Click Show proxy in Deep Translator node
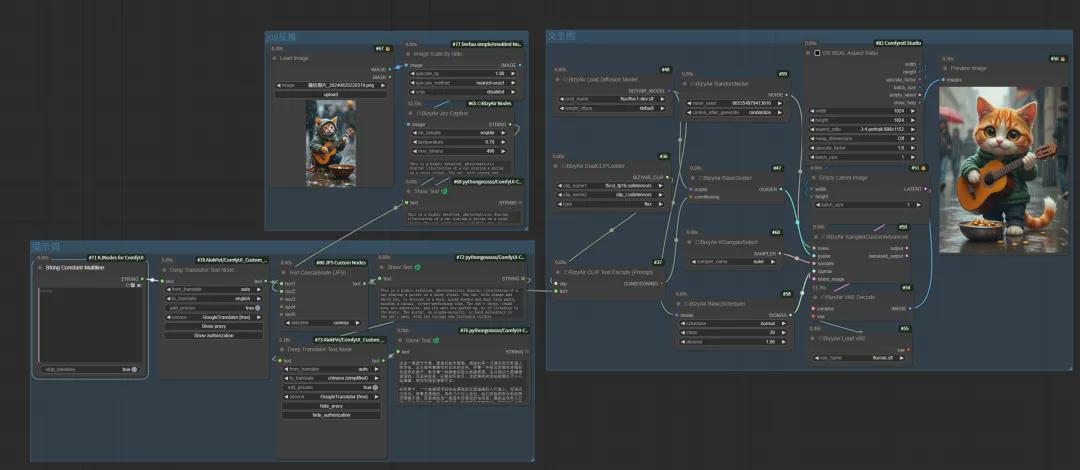Viewport: 1080px width, 470px height. click(213, 326)
